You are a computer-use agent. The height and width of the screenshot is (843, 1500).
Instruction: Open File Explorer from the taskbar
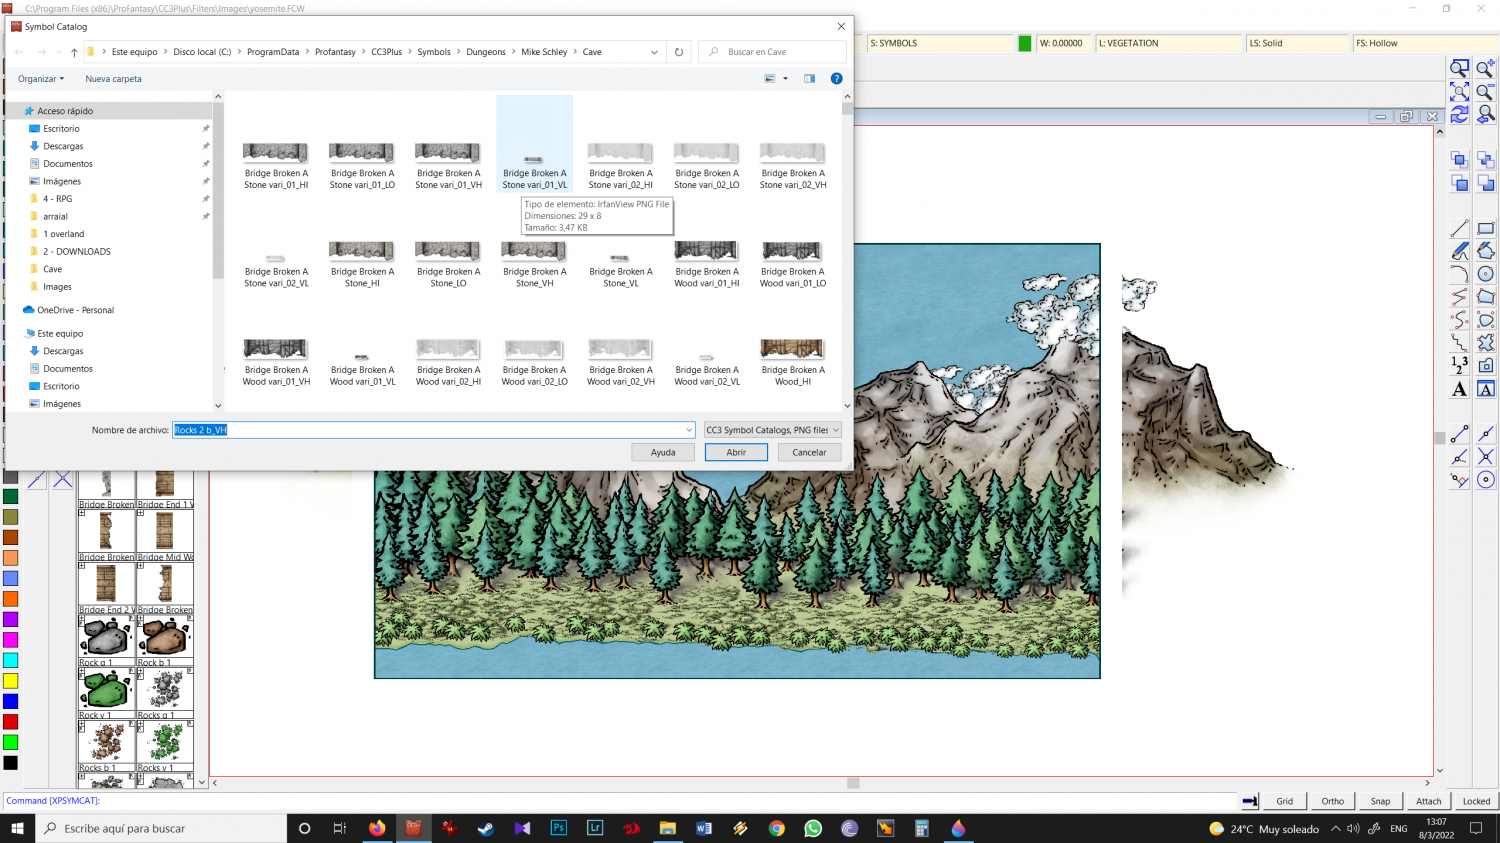667,828
